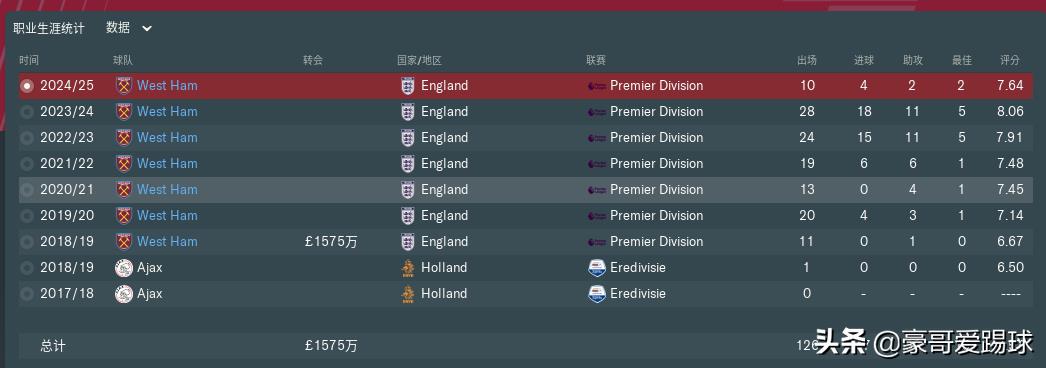Image resolution: width=1046 pixels, height=368 pixels.
Task: Open the West Ham link in 2018/19 row
Action: click(167, 241)
